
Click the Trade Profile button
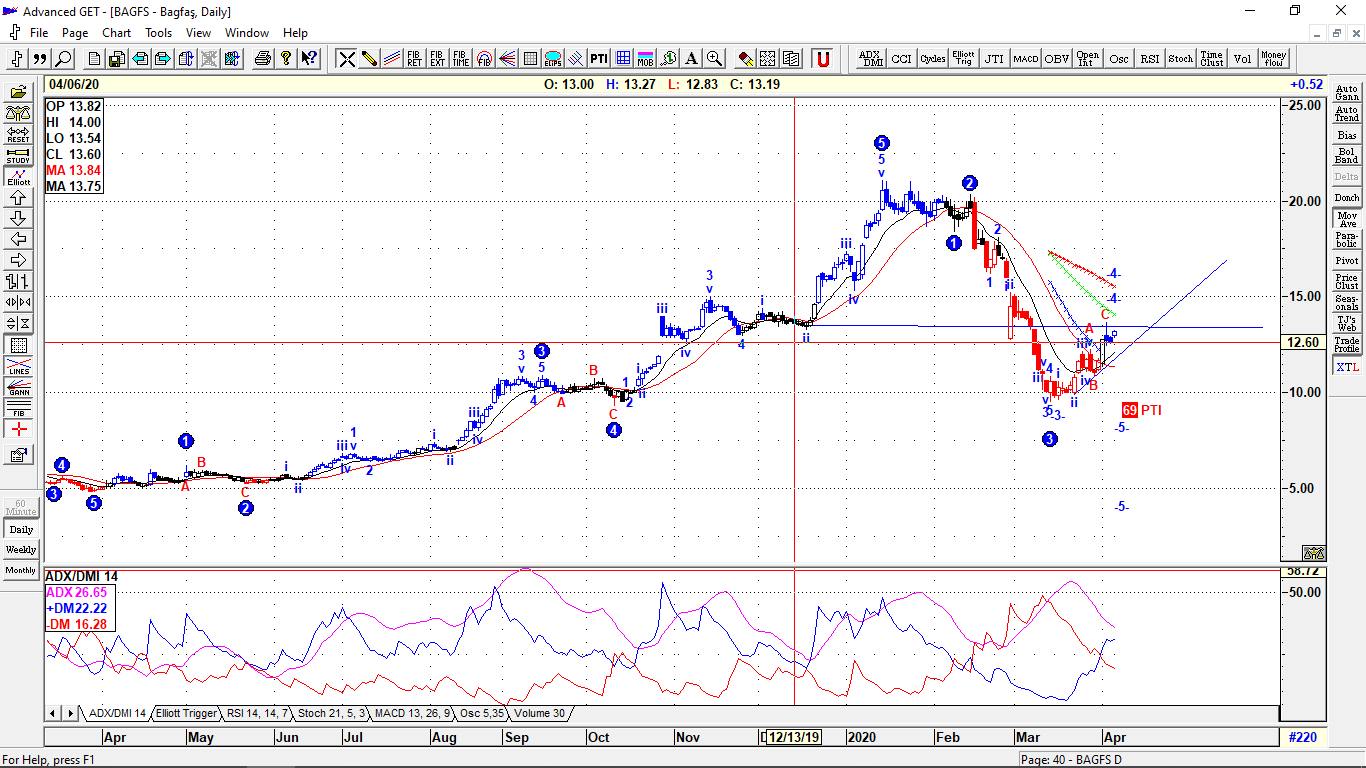(1347, 345)
